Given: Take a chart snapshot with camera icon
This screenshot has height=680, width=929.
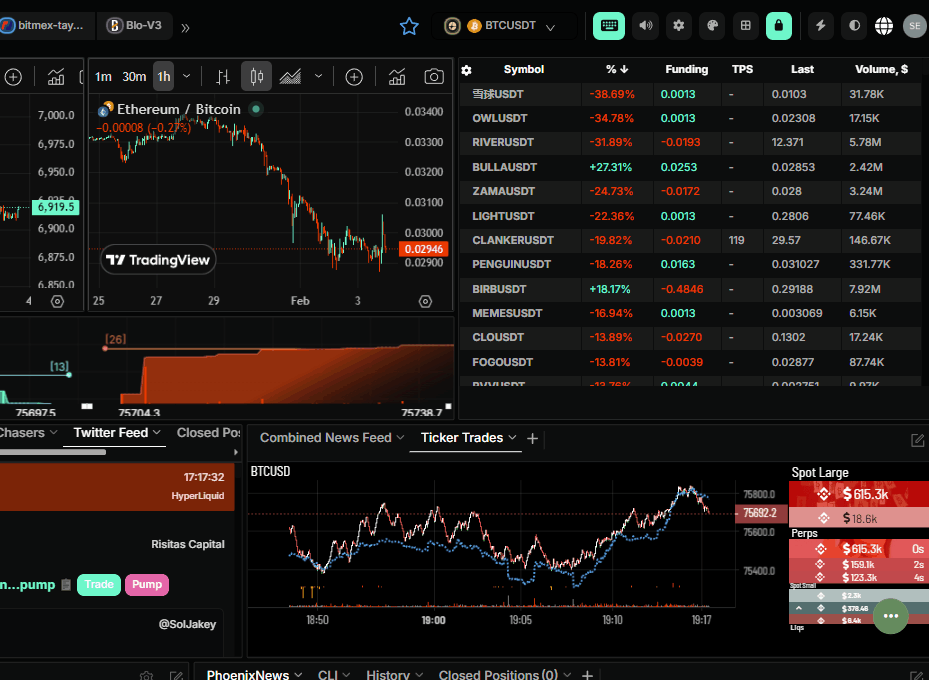Looking at the screenshot, I should 433,77.
